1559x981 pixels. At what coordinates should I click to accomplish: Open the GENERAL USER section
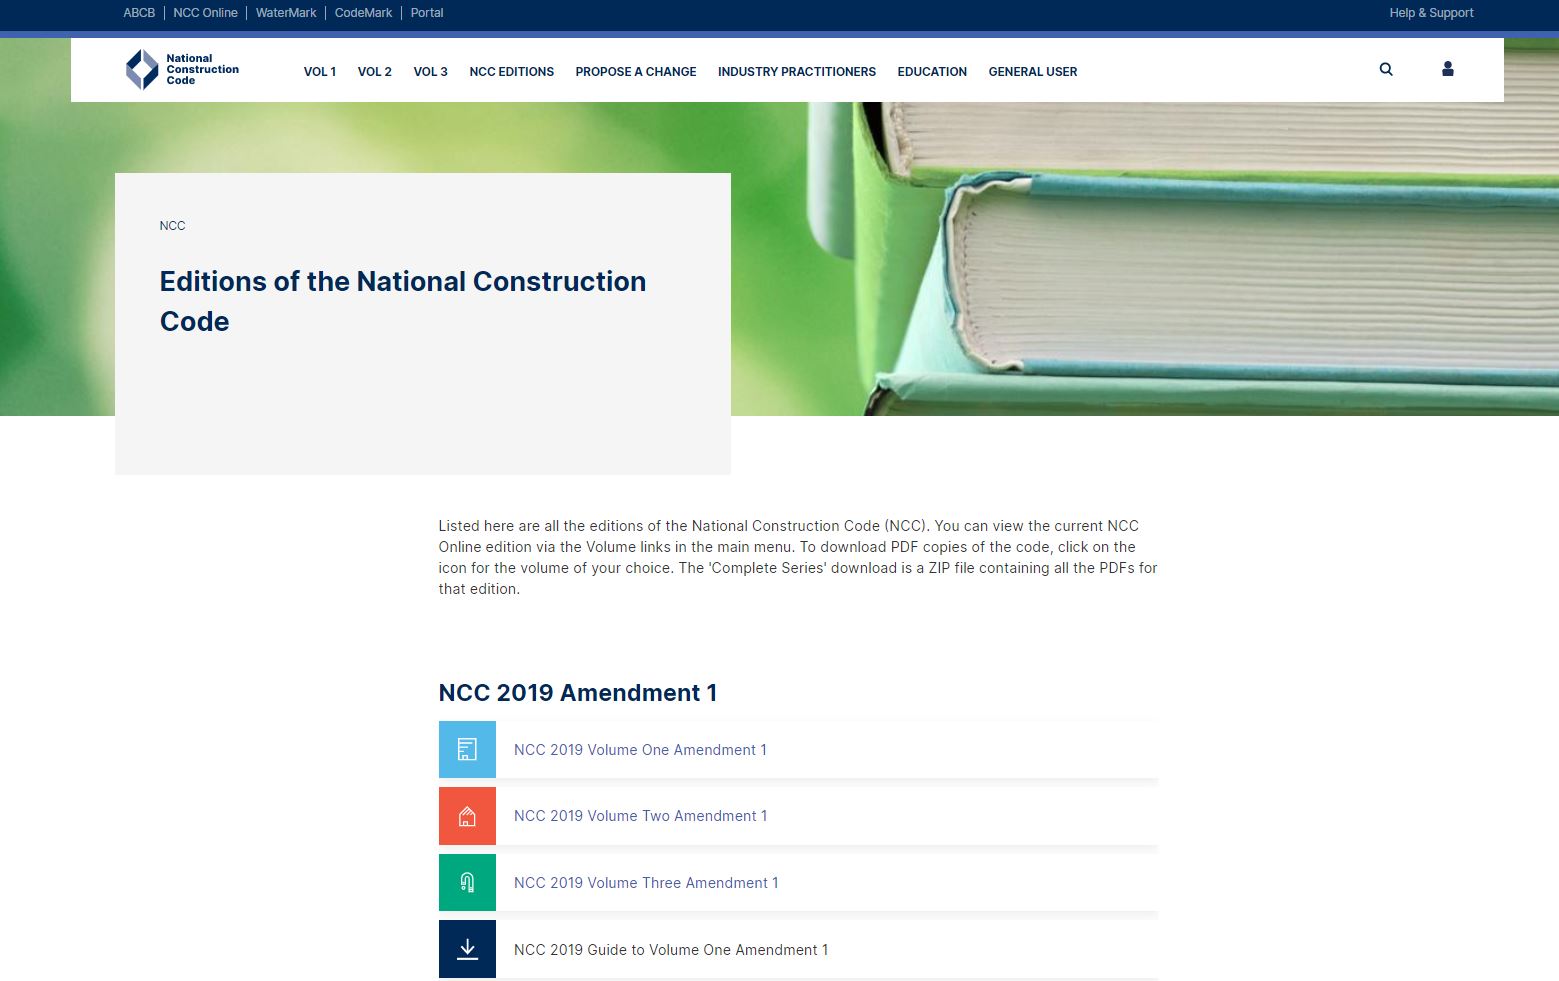(1032, 71)
